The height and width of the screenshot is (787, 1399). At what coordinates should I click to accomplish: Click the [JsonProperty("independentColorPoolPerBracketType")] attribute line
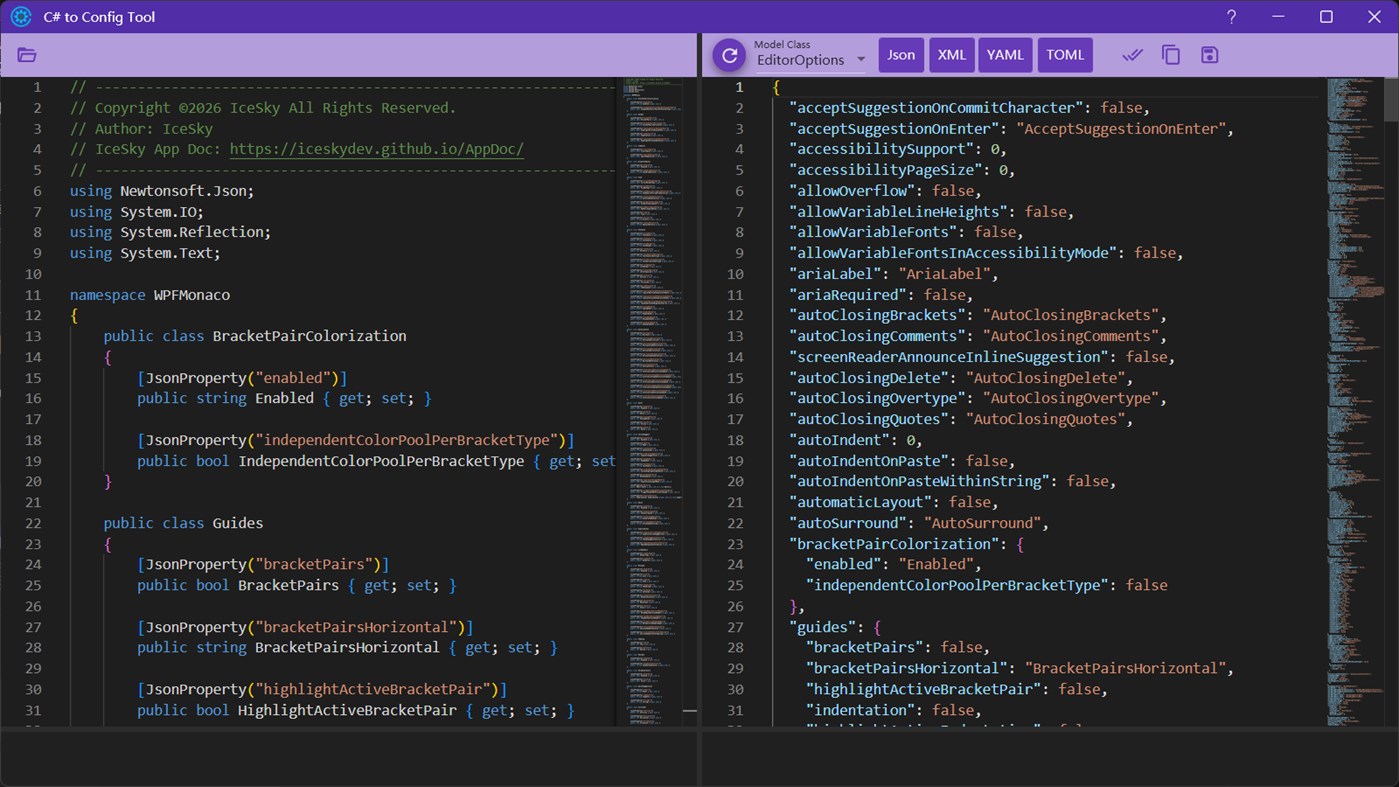[x=356, y=440]
